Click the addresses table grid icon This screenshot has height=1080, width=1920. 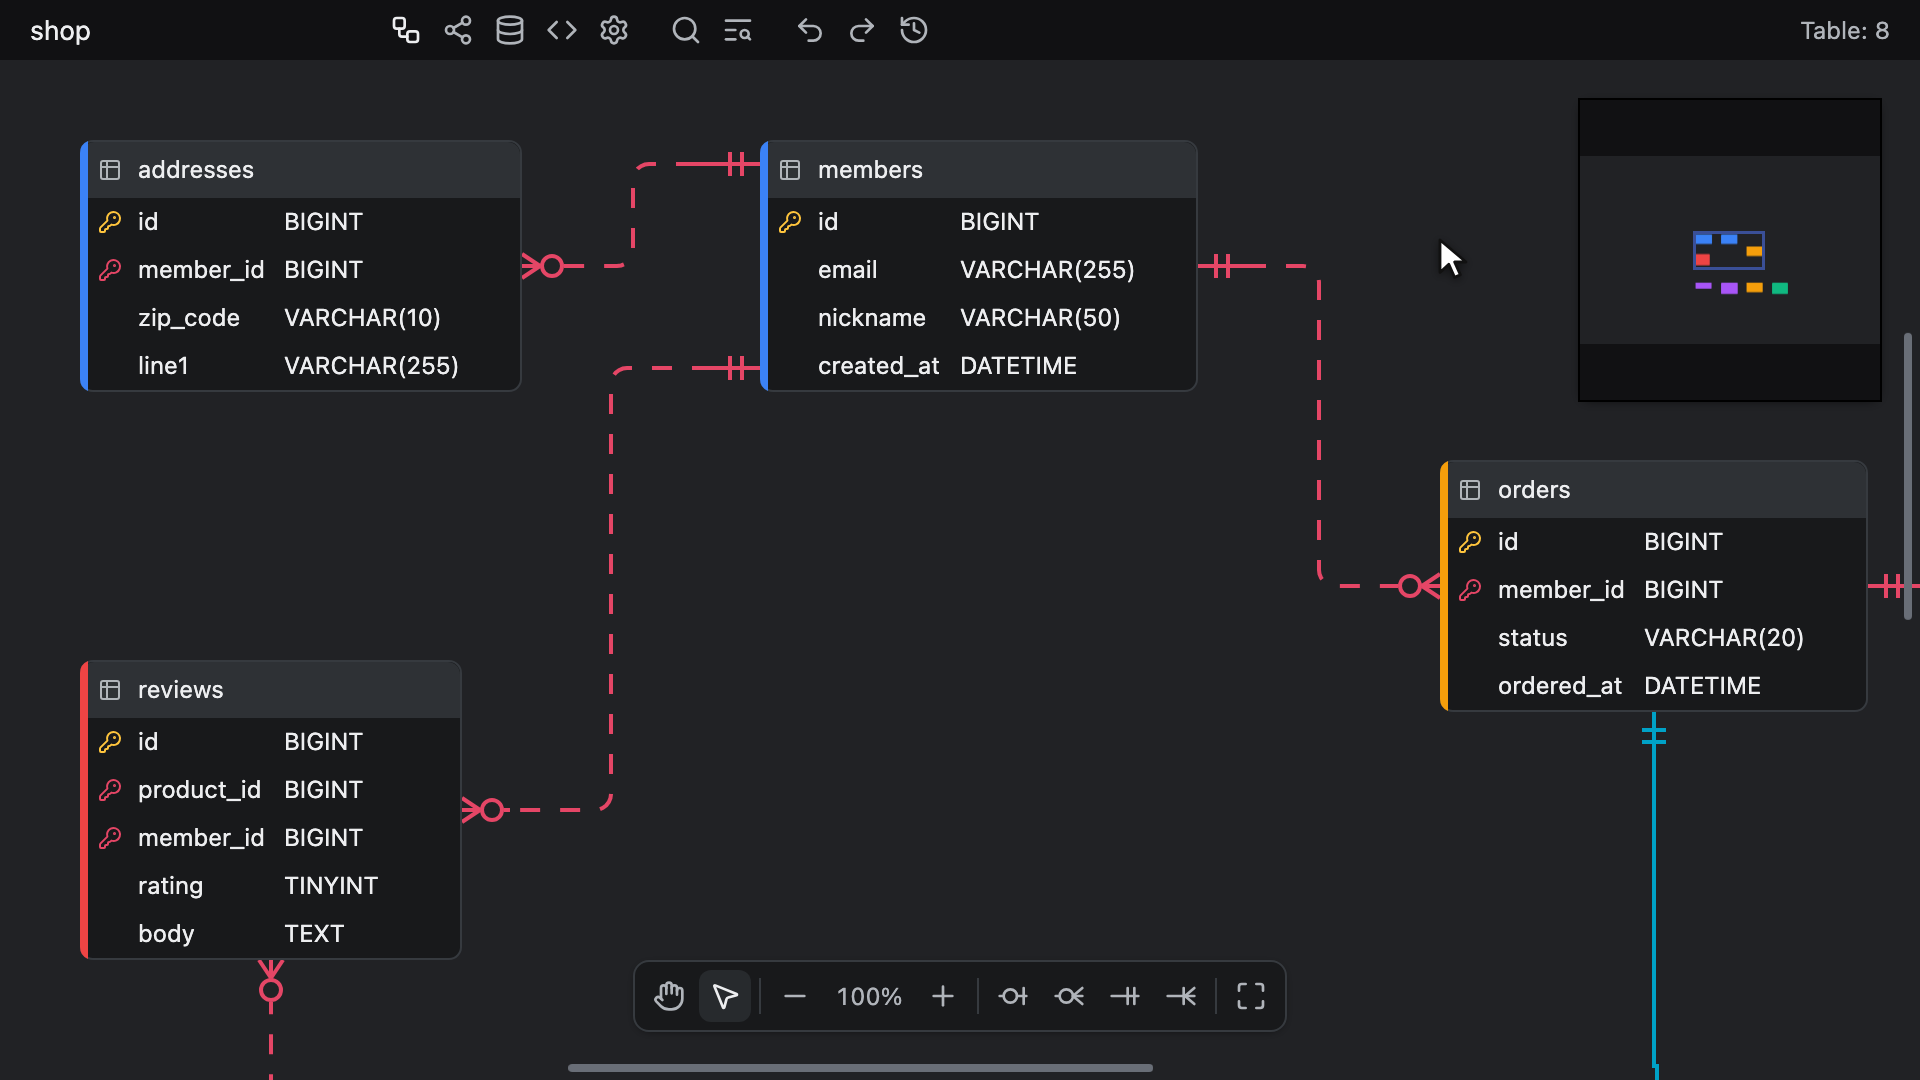tap(110, 170)
